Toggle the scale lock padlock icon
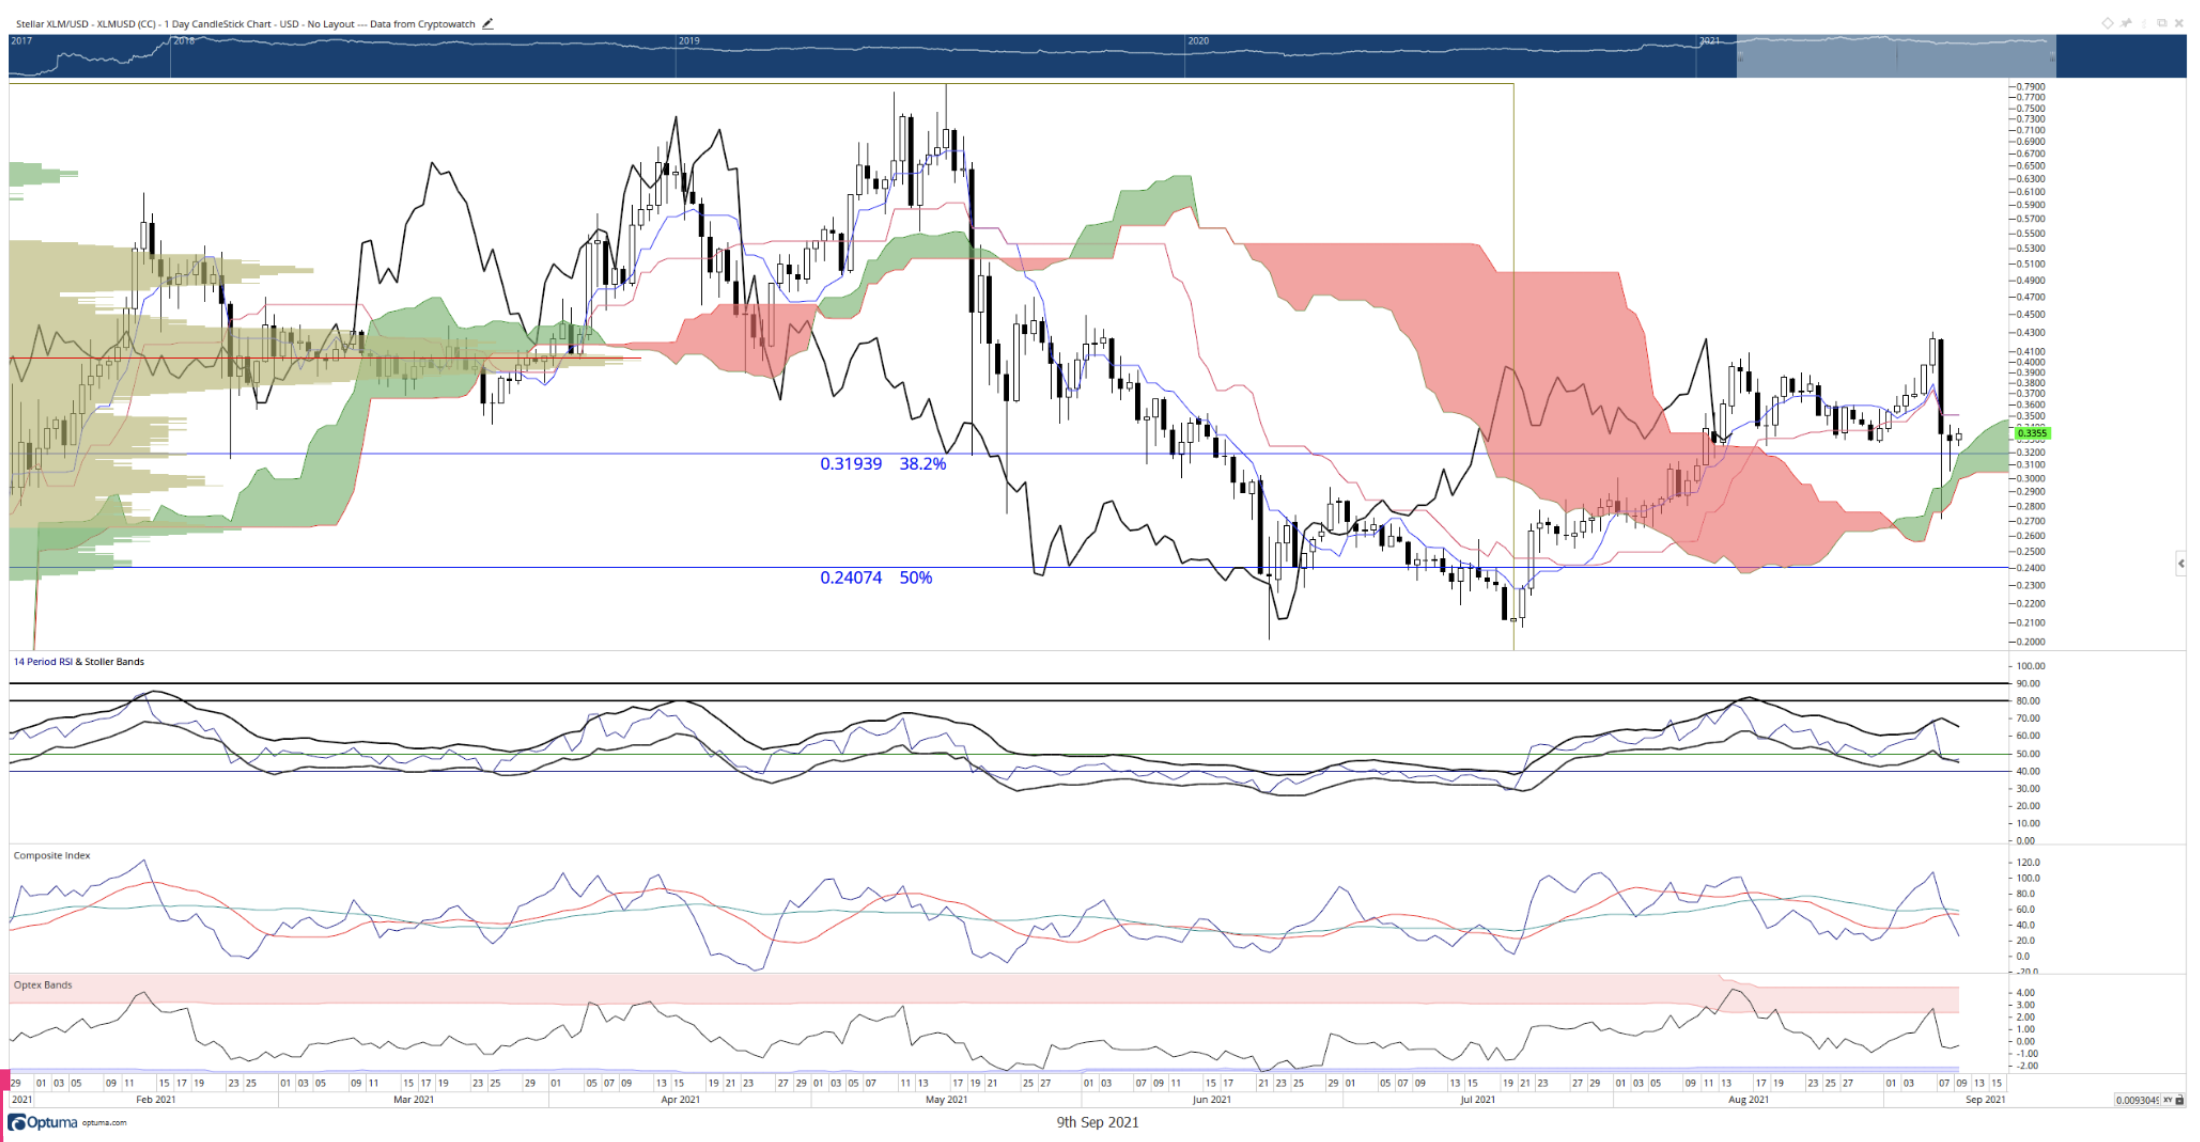This screenshot has width=2200, height=1142. pos(2180,1100)
